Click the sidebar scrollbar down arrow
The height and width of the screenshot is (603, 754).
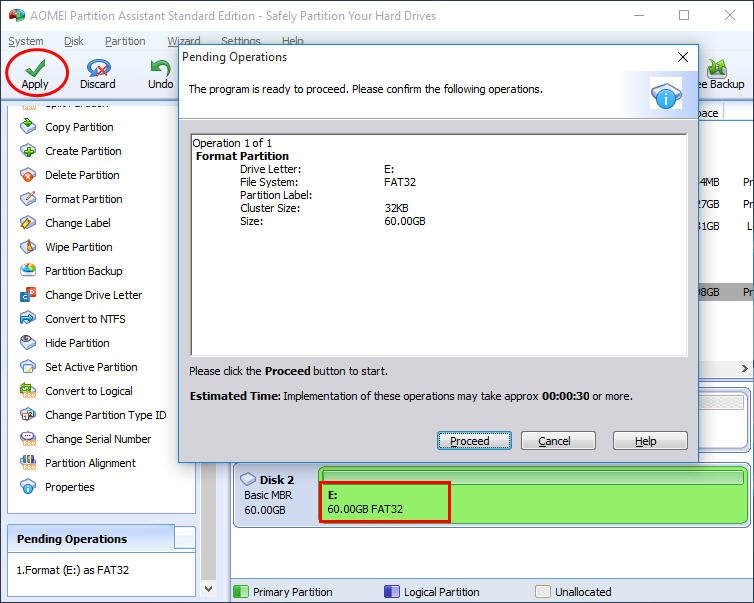208,589
